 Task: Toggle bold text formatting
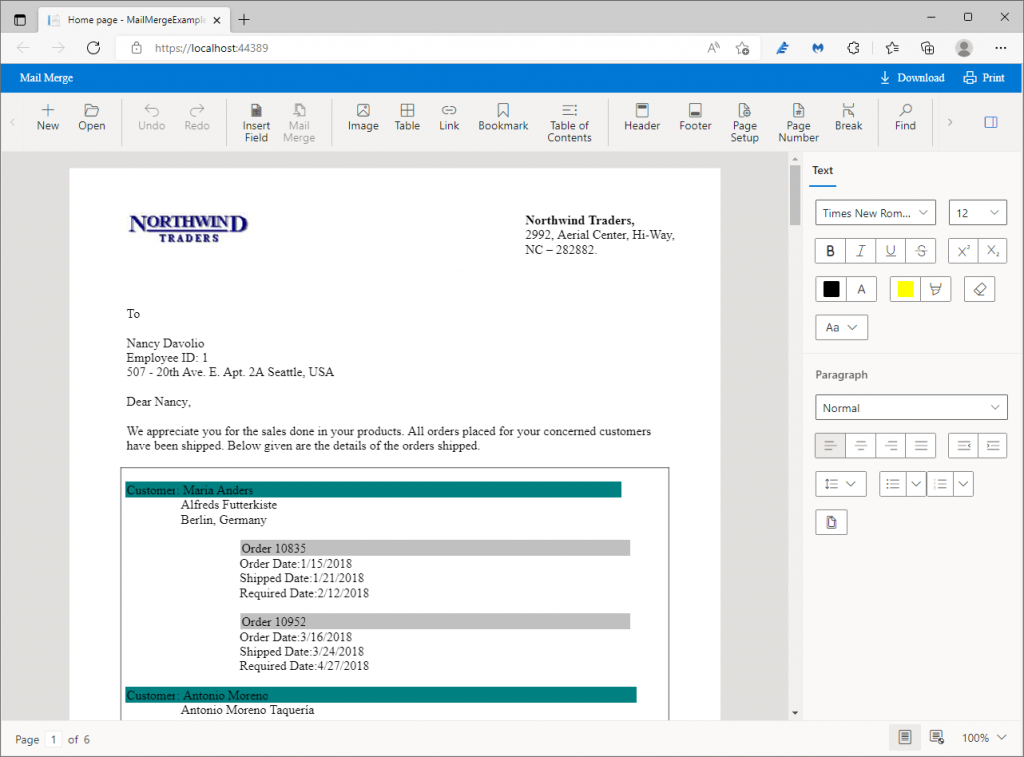click(829, 250)
